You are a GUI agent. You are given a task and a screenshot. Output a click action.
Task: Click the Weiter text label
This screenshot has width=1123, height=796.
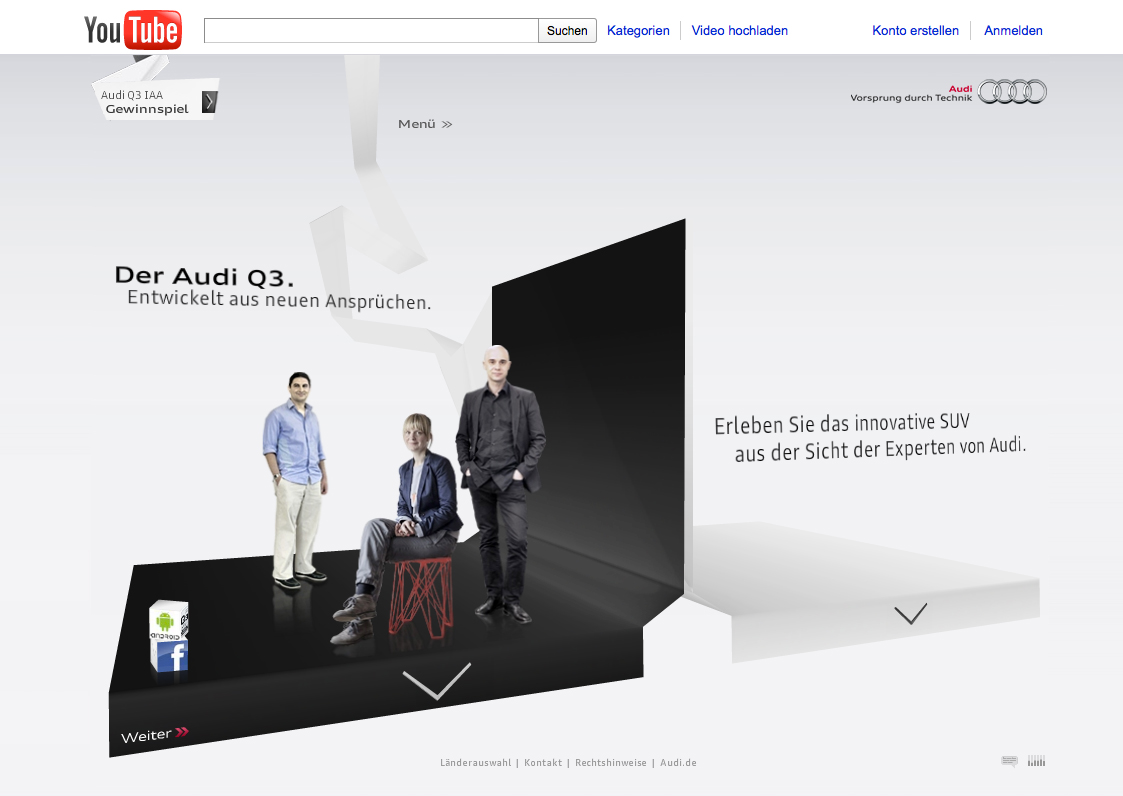[x=146, y=737]
